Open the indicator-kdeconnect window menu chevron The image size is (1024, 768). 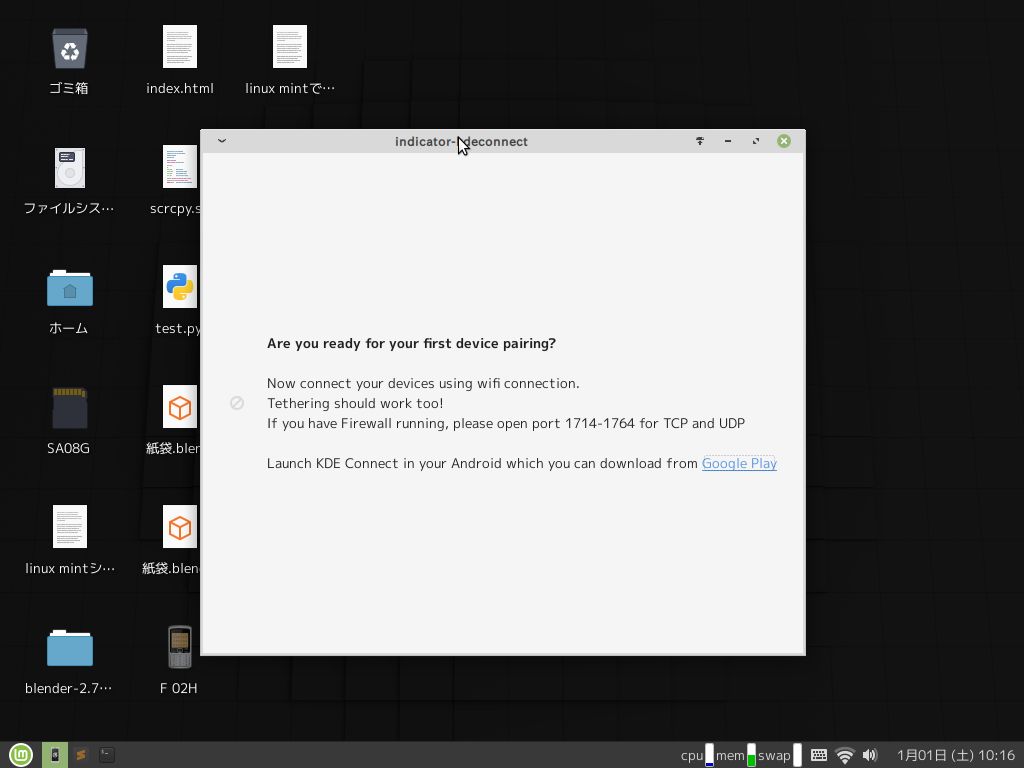[x=221, y=141]
